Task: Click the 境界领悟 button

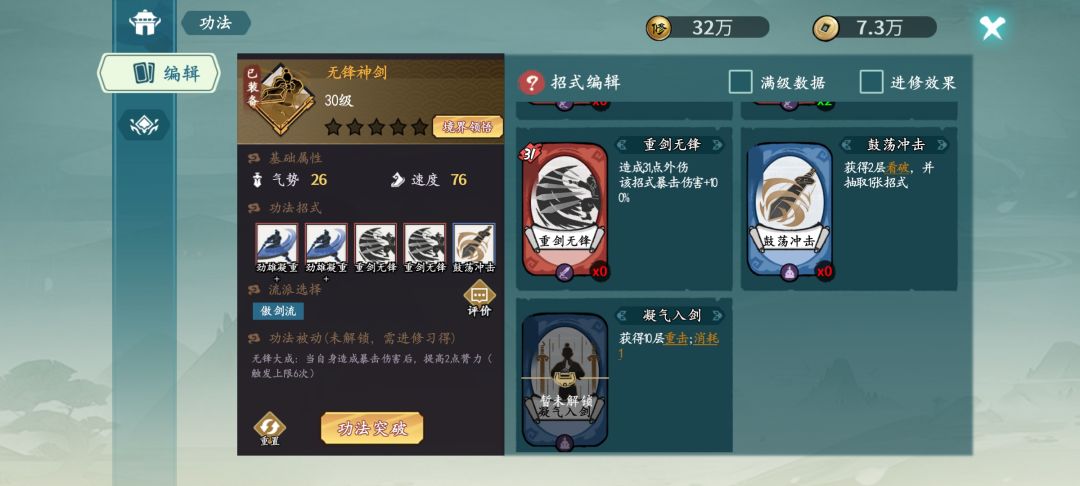Action: point(468,127)
